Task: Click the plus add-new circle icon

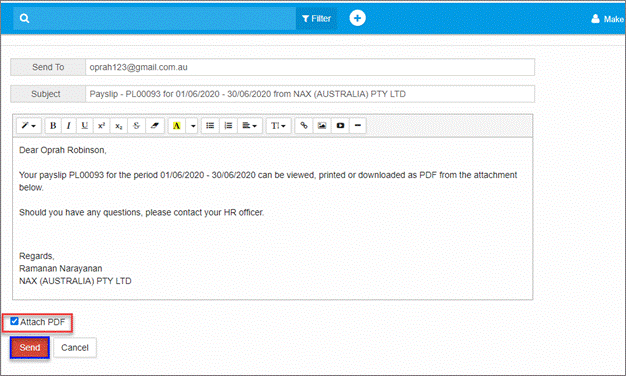Action: click(357, 18)
